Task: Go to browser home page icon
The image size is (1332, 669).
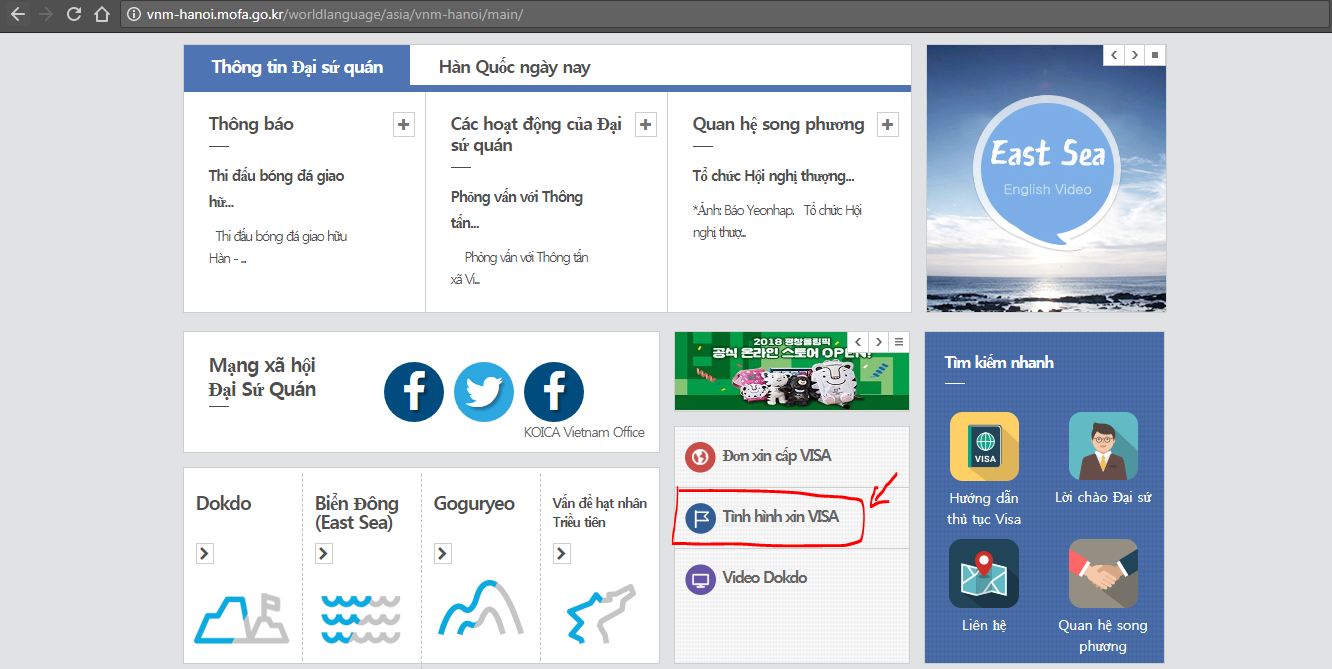Action: tap(101, 15)
